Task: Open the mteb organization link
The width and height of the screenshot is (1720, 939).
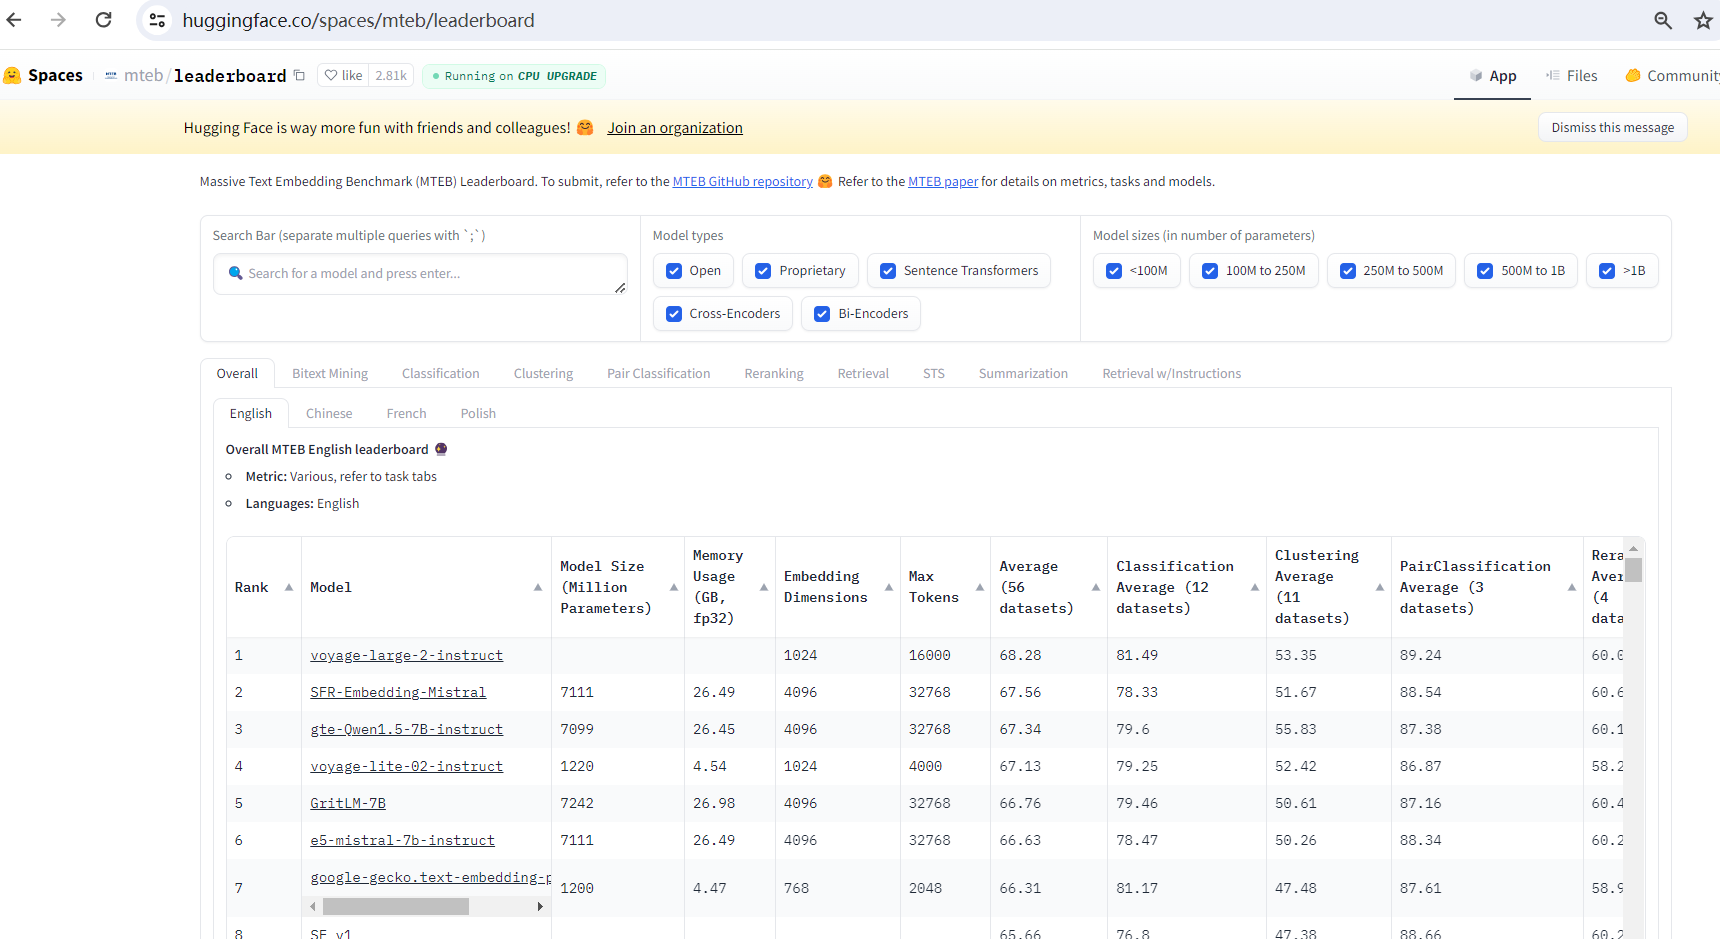Action: coord(143,75)
